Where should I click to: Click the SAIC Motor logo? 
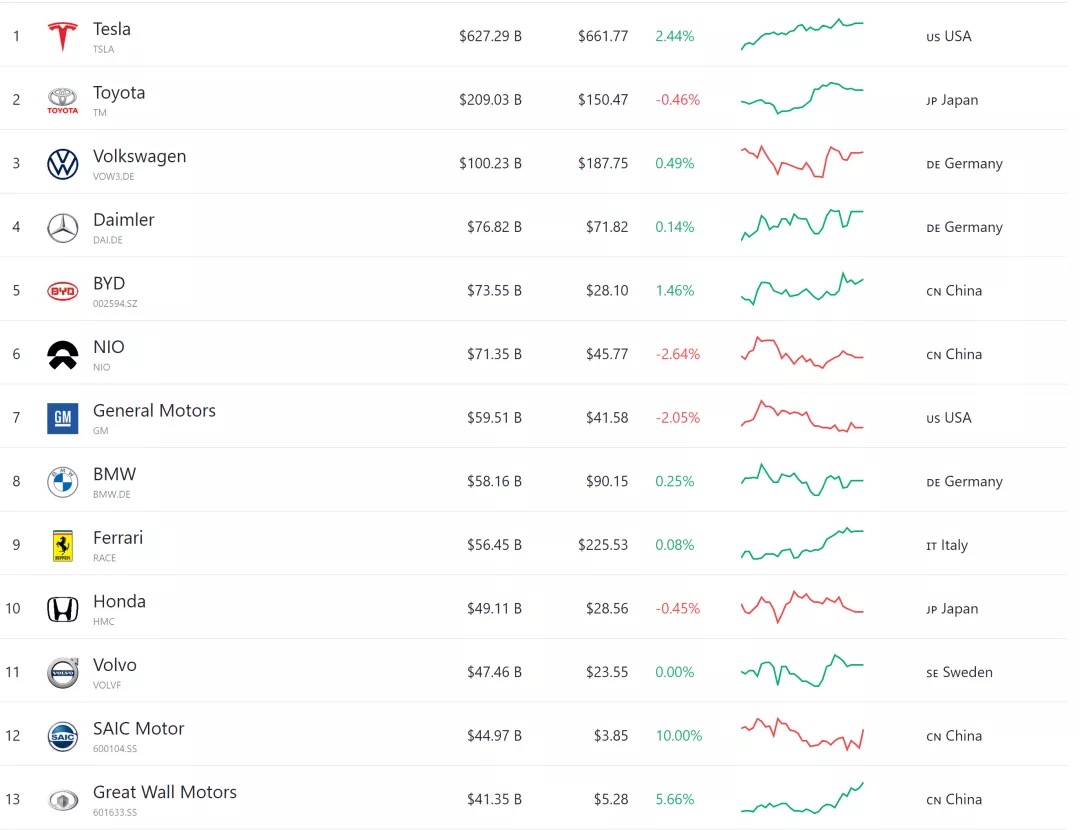pos(63,736)
